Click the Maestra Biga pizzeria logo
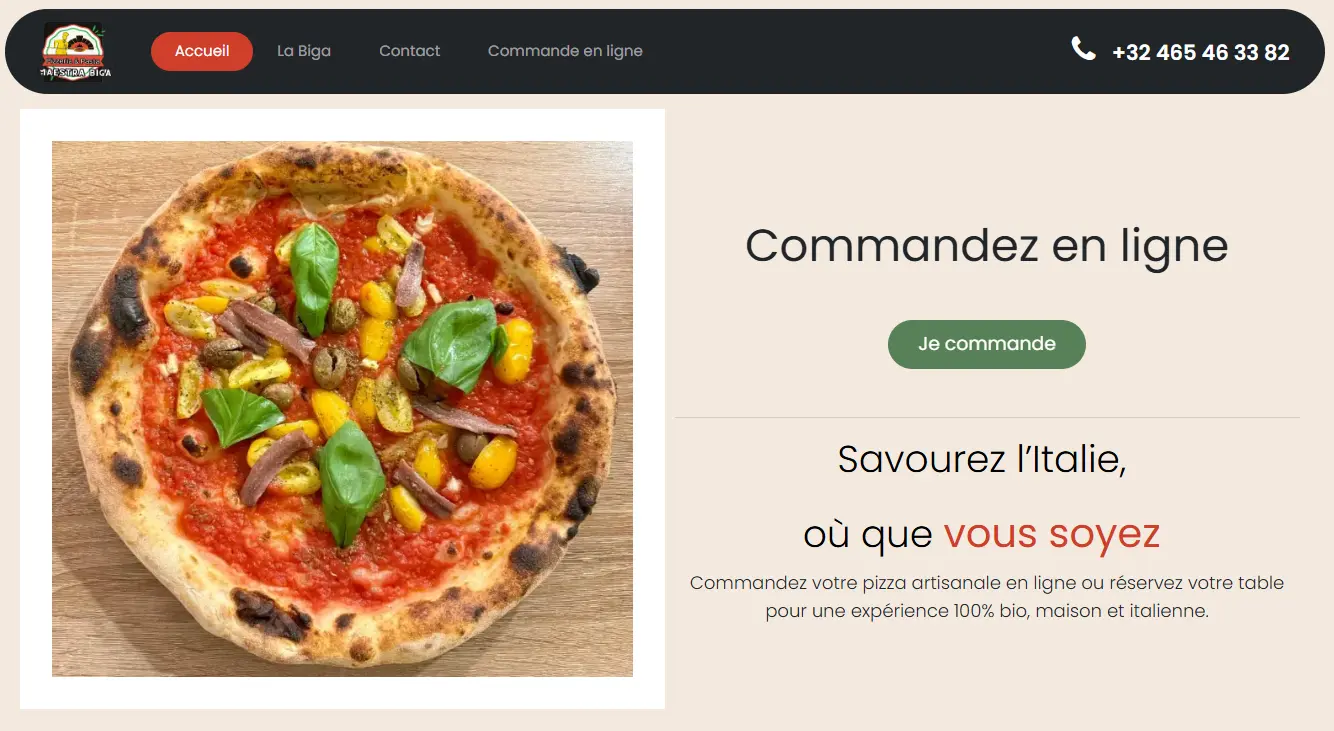This screenshot has width=1334, height=731. coord(76,51)
